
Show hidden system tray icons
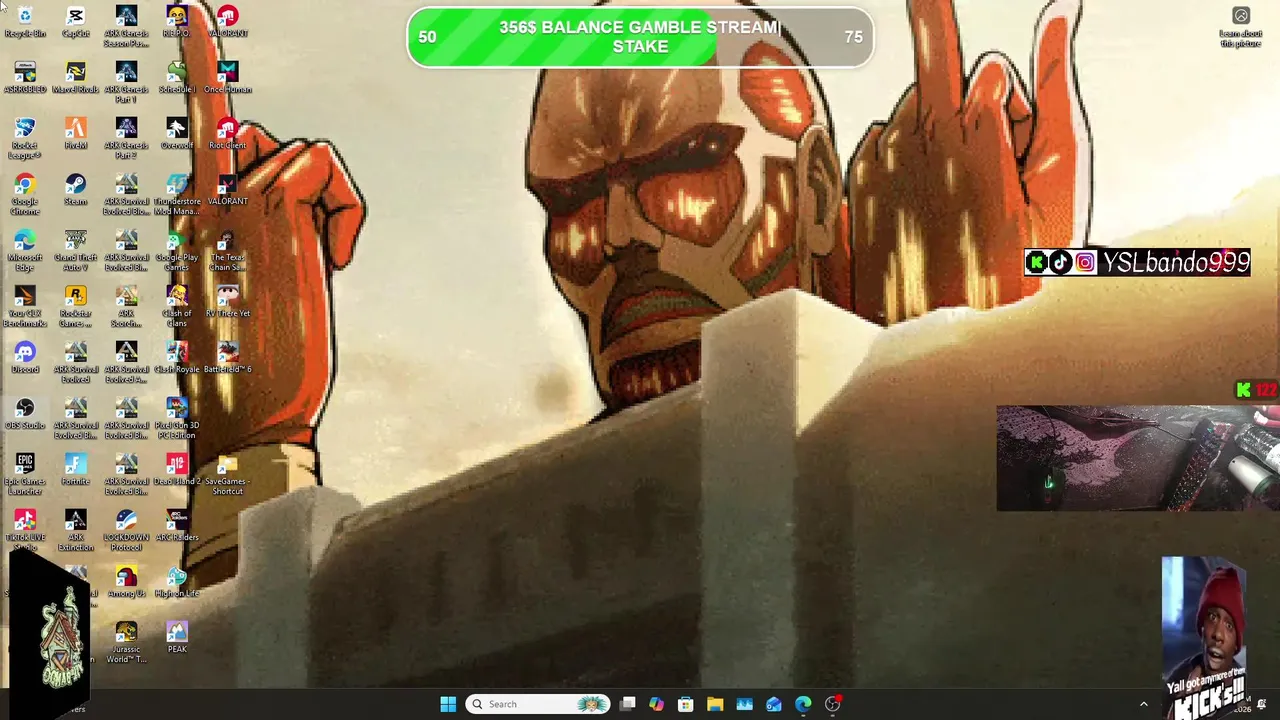click(1144, 704)
